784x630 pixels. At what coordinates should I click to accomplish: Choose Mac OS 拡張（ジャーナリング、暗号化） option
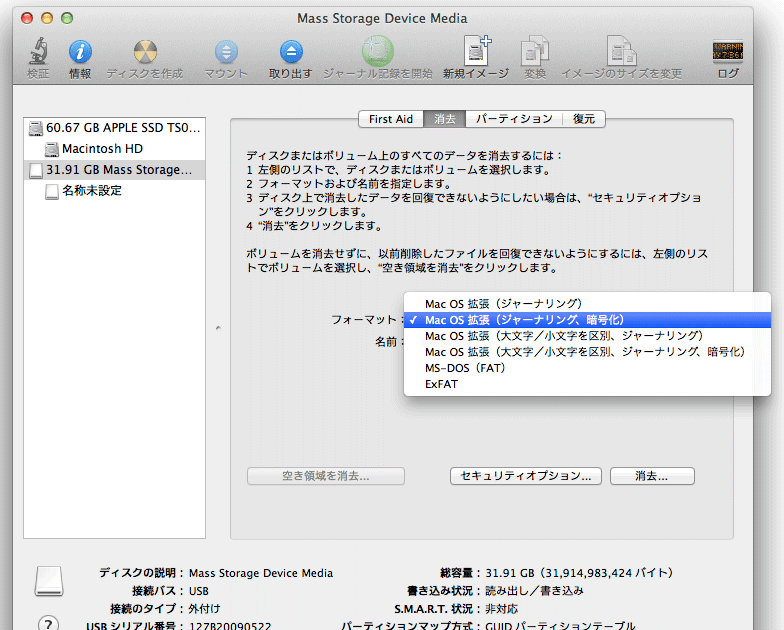587,320
